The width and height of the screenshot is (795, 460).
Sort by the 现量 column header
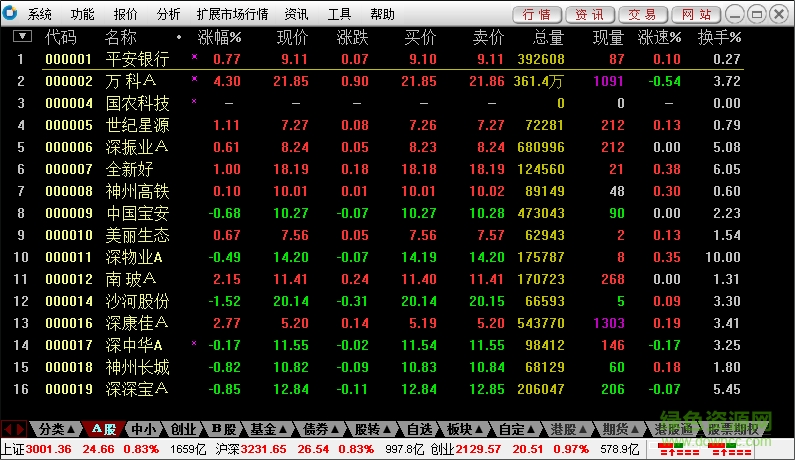pos(608,37)
